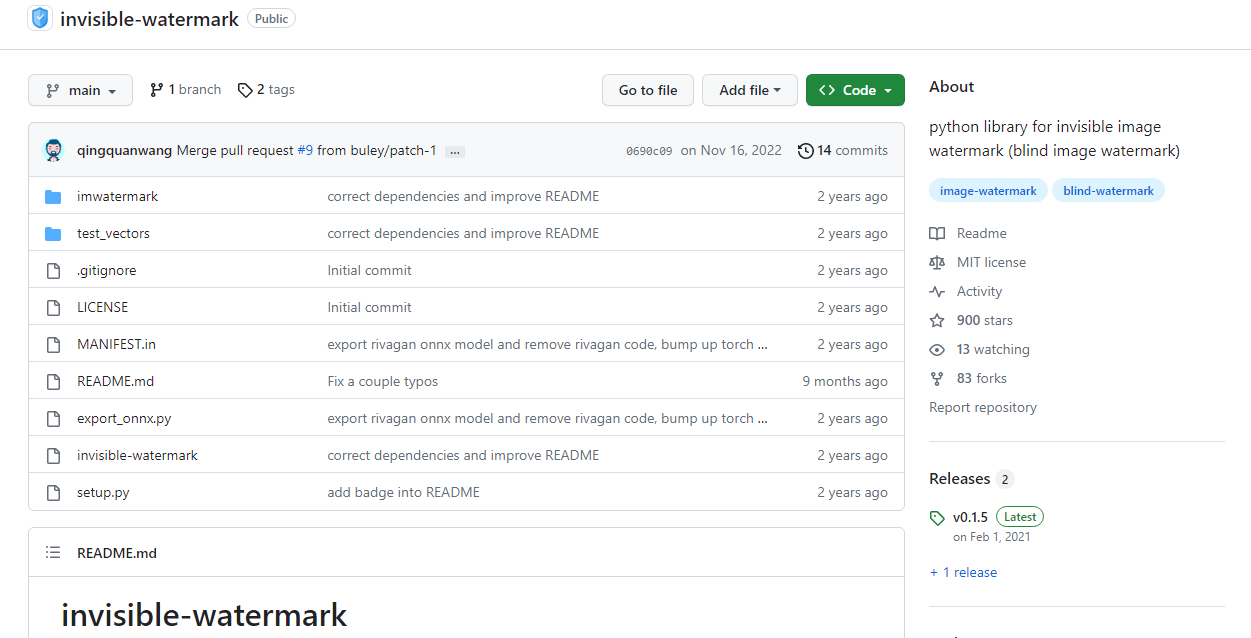Click the README outline list icon
1251x638 pixels.
click(x=53, y=553)
